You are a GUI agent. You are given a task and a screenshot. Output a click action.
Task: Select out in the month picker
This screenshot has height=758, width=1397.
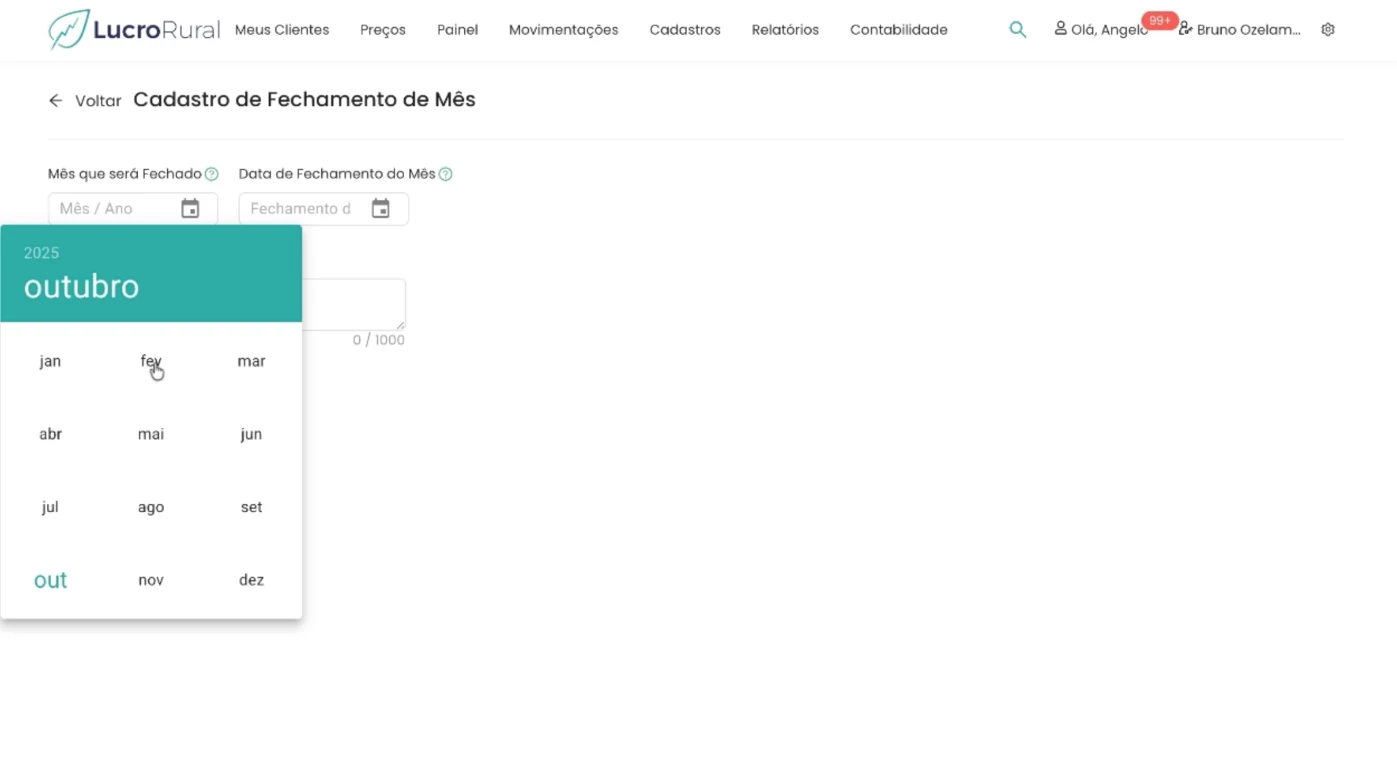coord(50,579)
